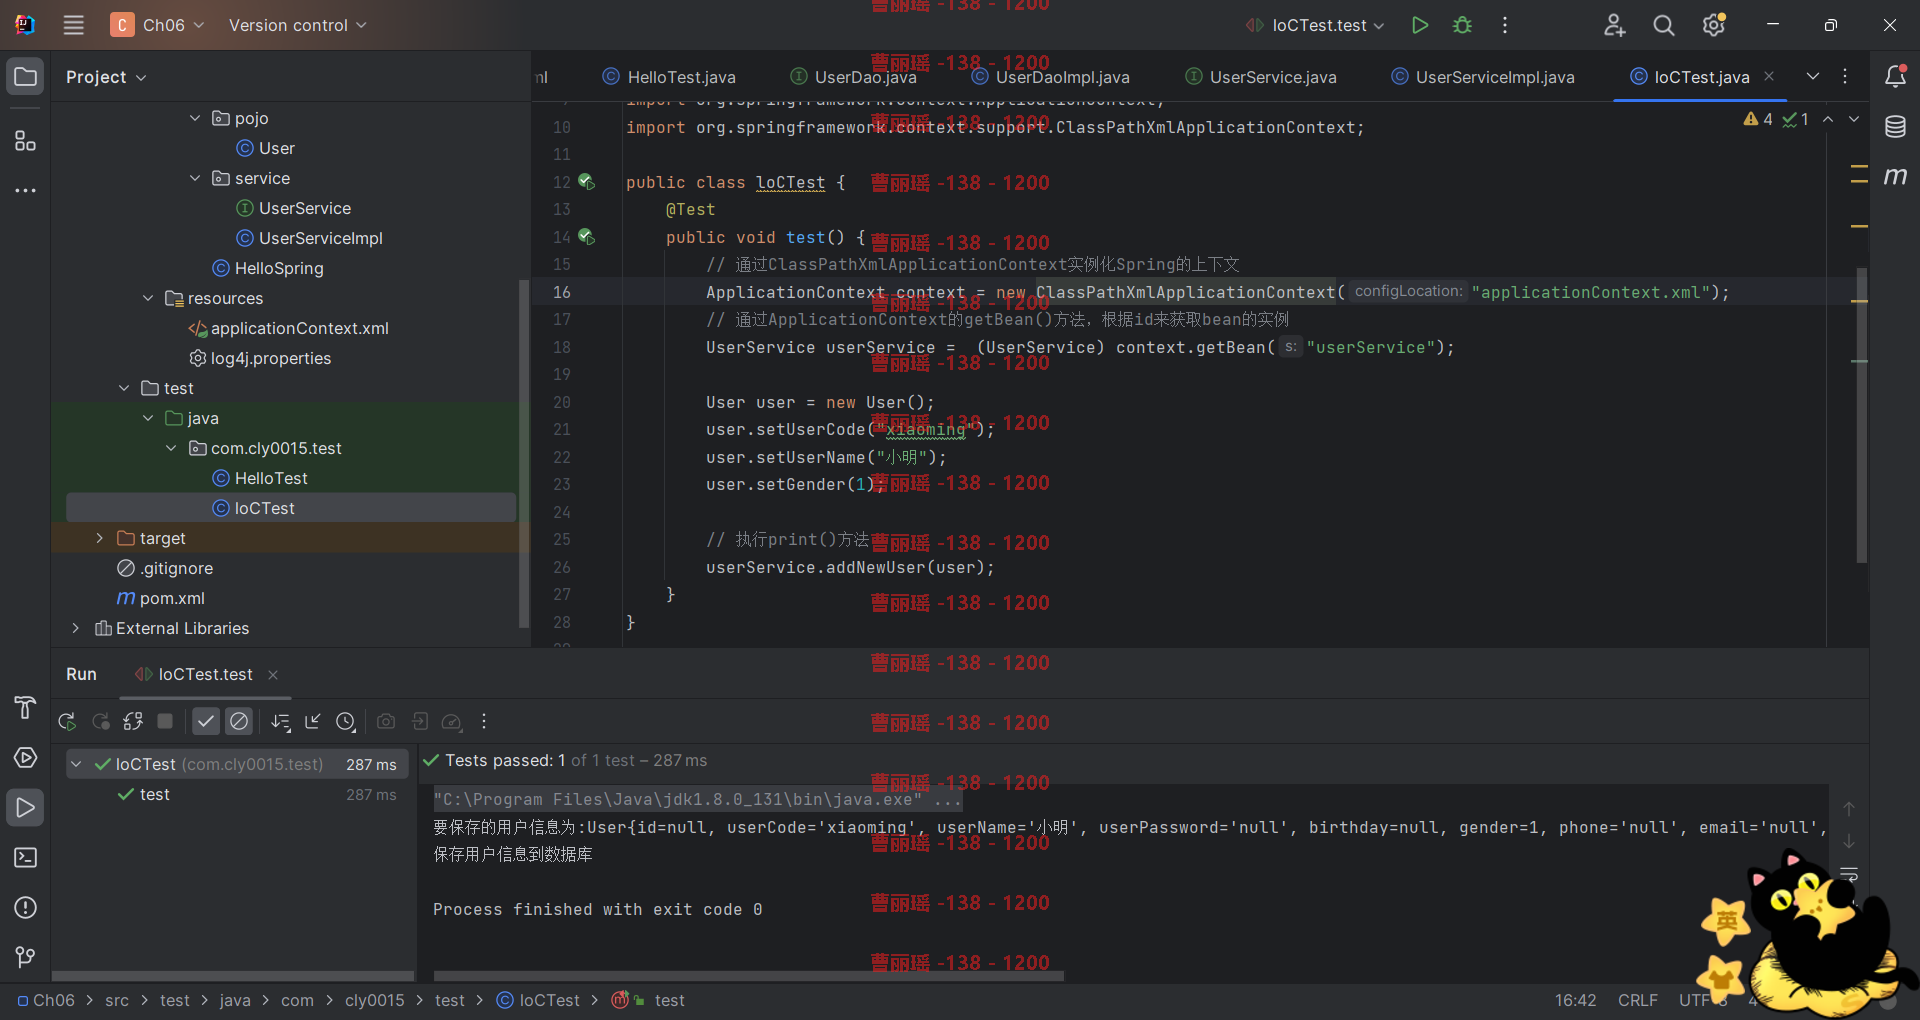
Task: Close the IoCTest.test run tab
Action: pyautogui.click(x=273, y=675)
